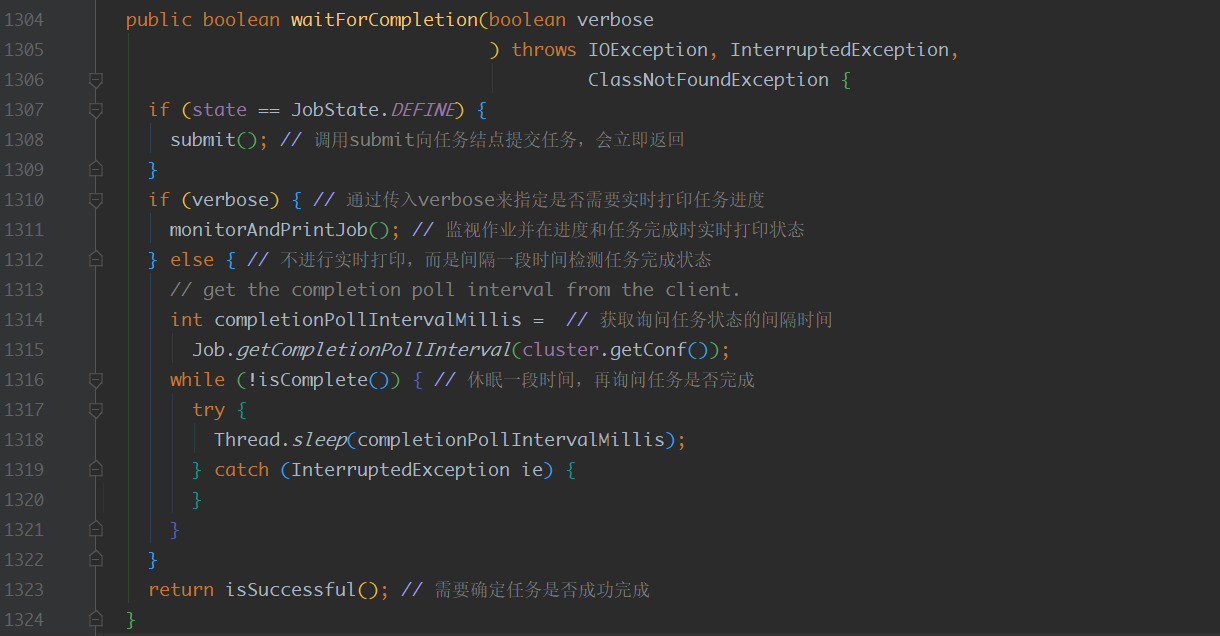This screenshot has width=1220, height=636.
Task: Click the fold-end marker at line 1321
Action: click(x=93, y=529)
